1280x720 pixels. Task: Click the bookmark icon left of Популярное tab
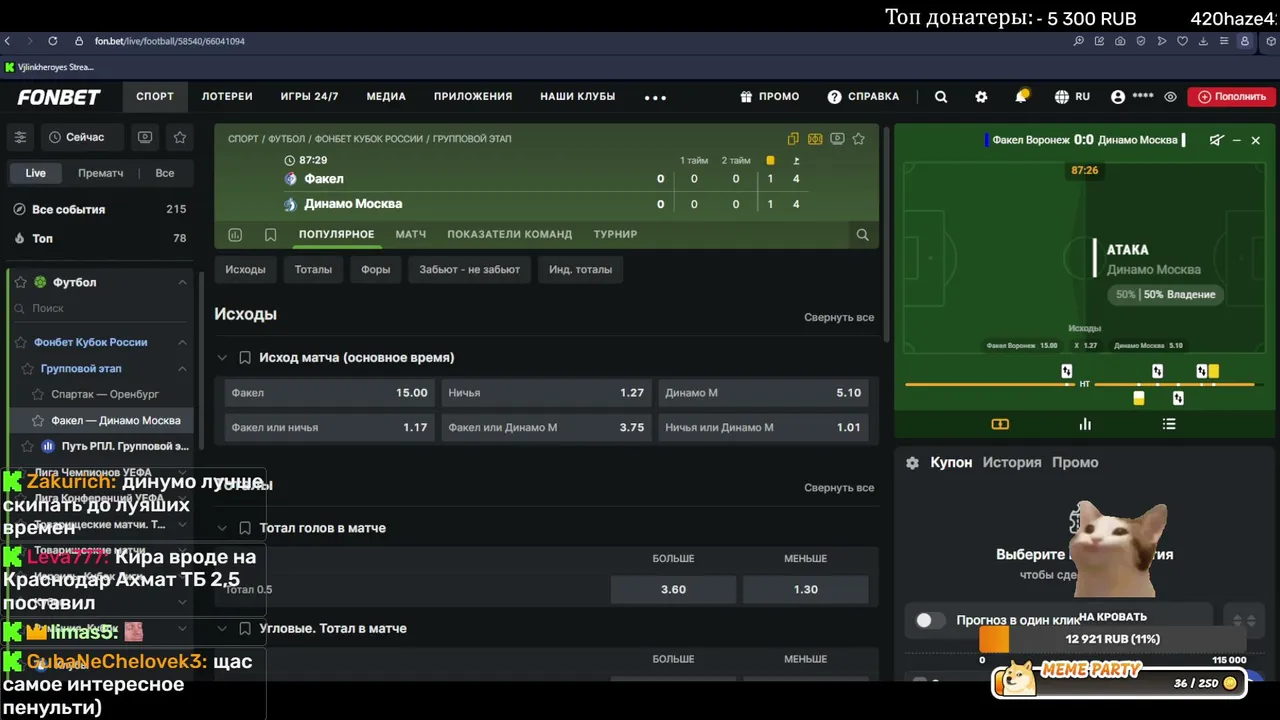coord(270,235)
